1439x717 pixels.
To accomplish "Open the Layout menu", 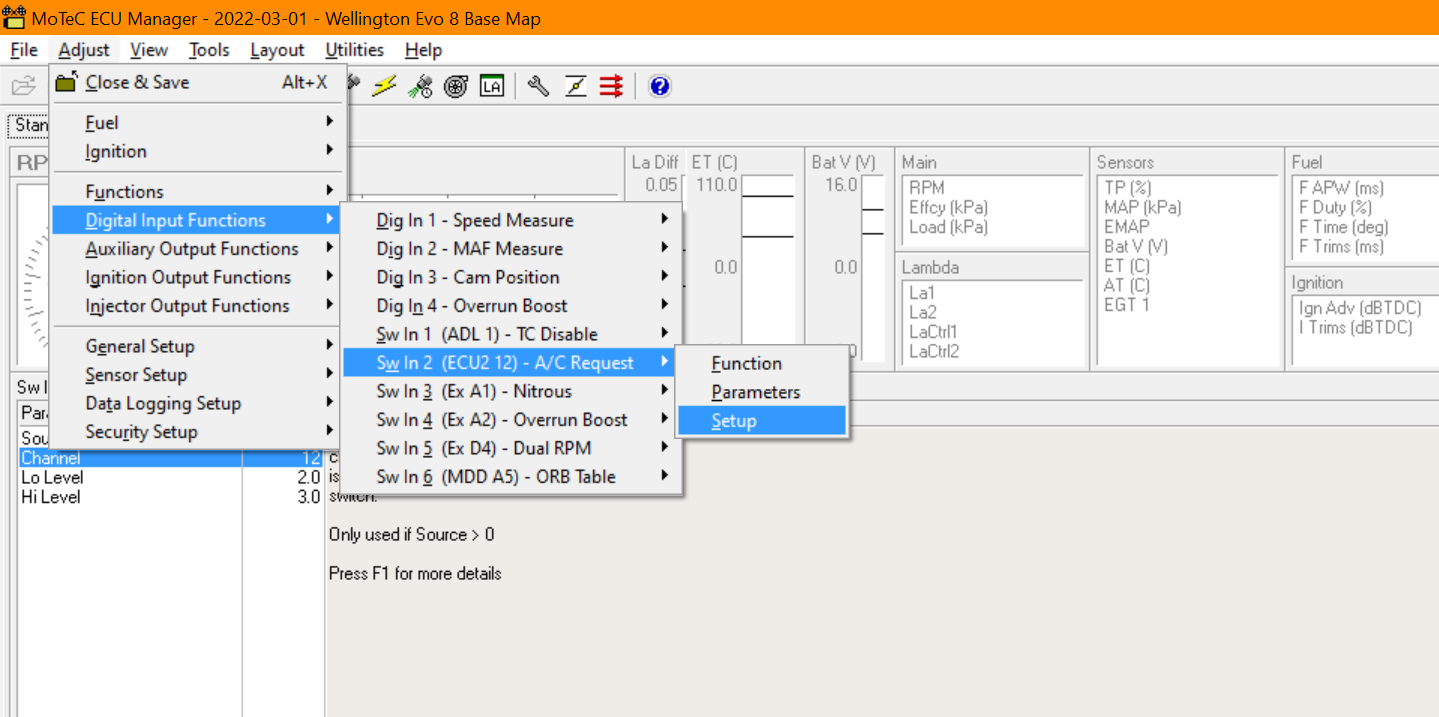I will point(277,50).
